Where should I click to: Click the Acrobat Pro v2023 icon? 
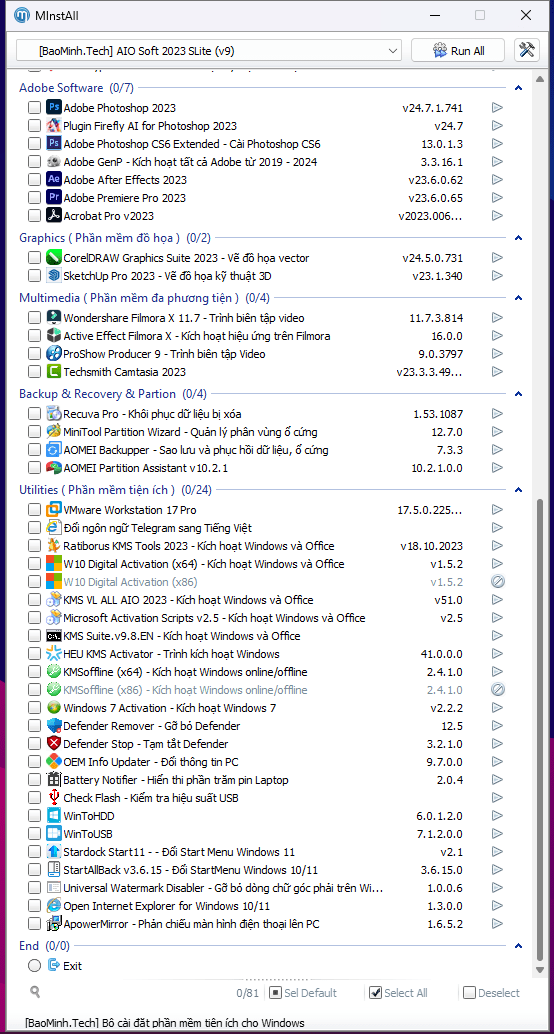pyautogui.click(x=53, y=216)
